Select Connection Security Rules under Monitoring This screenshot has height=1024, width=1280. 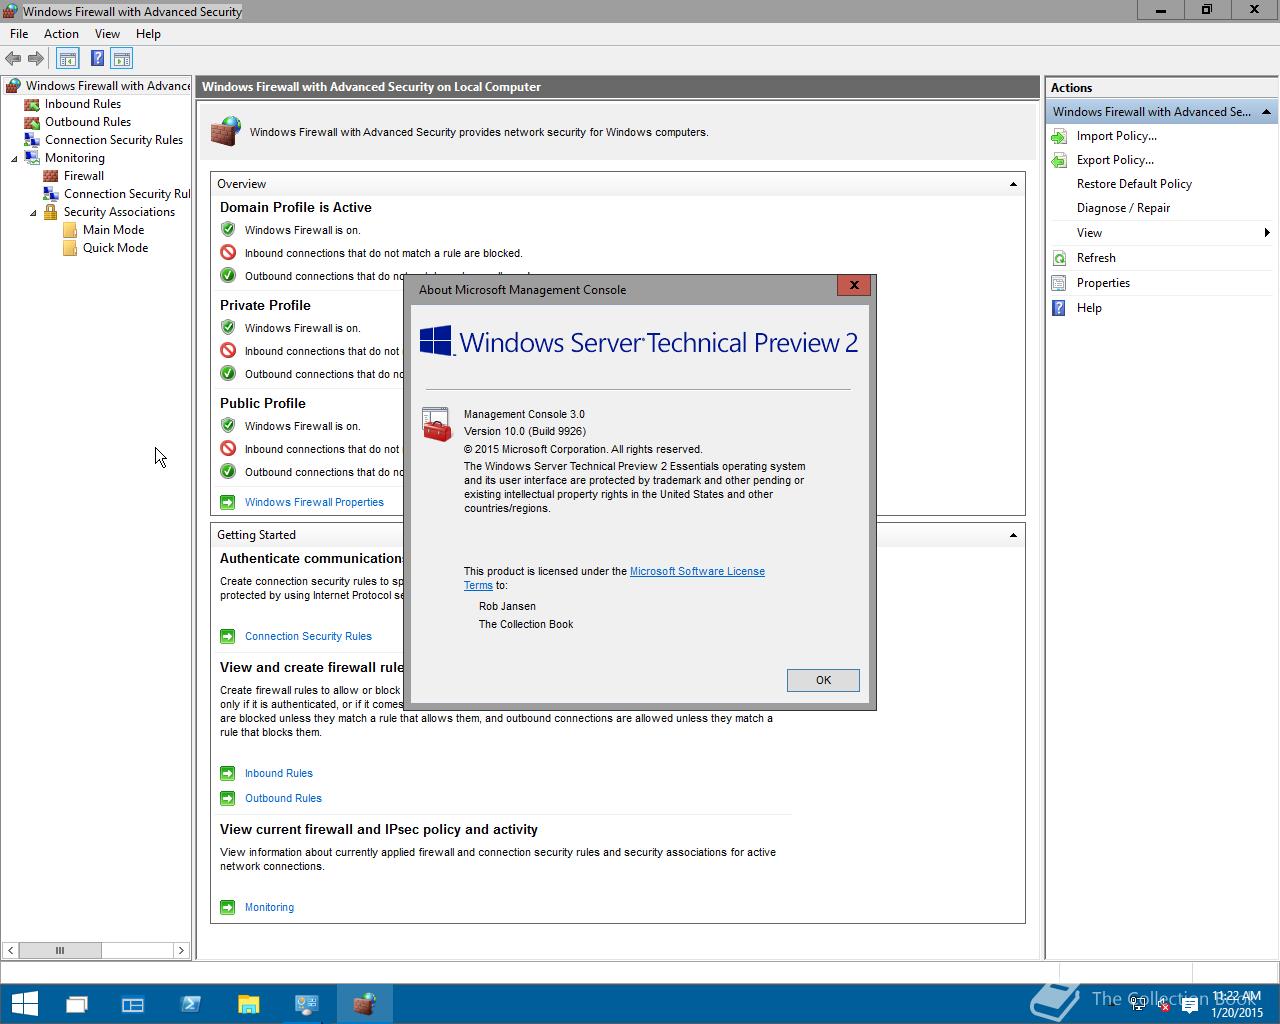point(127,194)
